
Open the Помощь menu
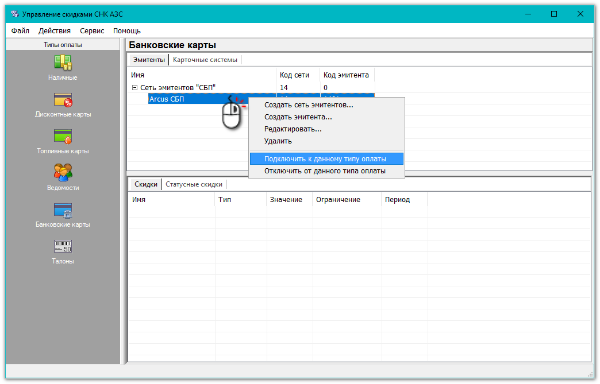point(127,31)
